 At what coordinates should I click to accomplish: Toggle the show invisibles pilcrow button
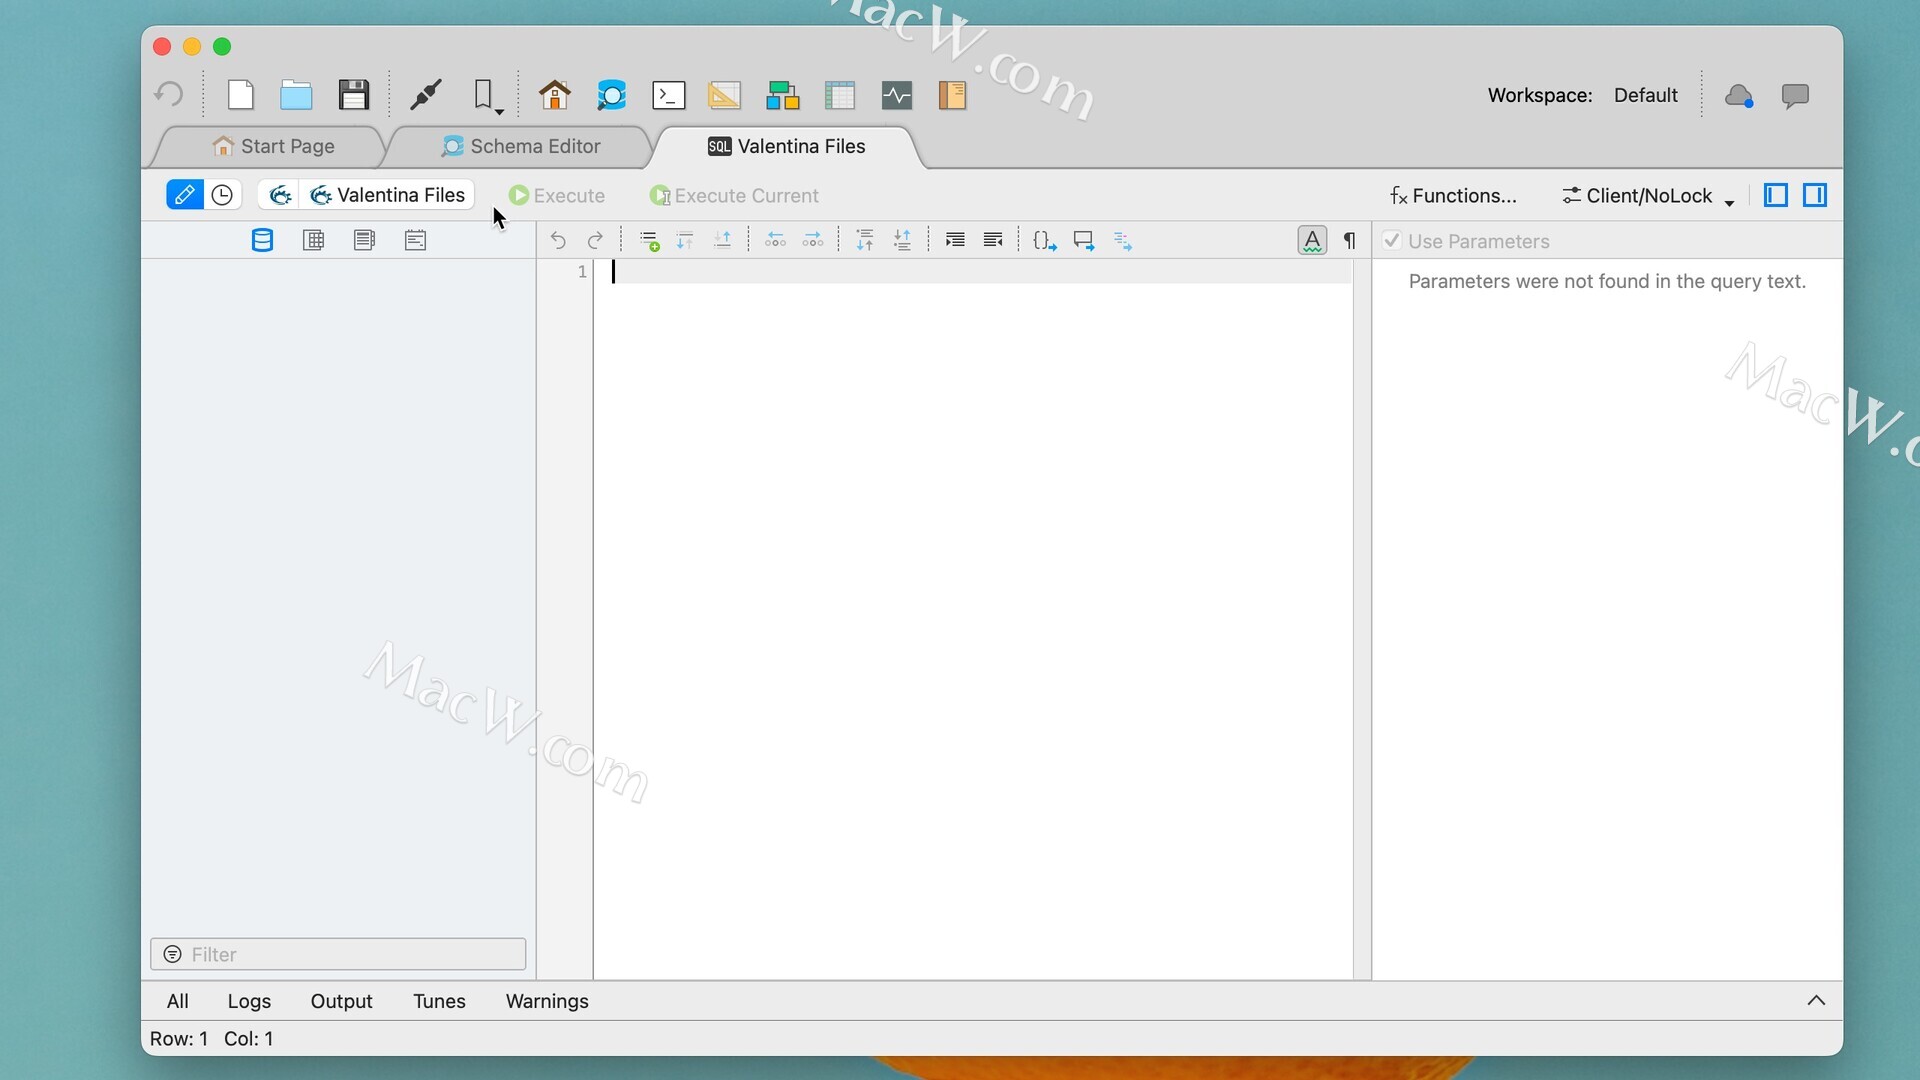point(1350,240)
